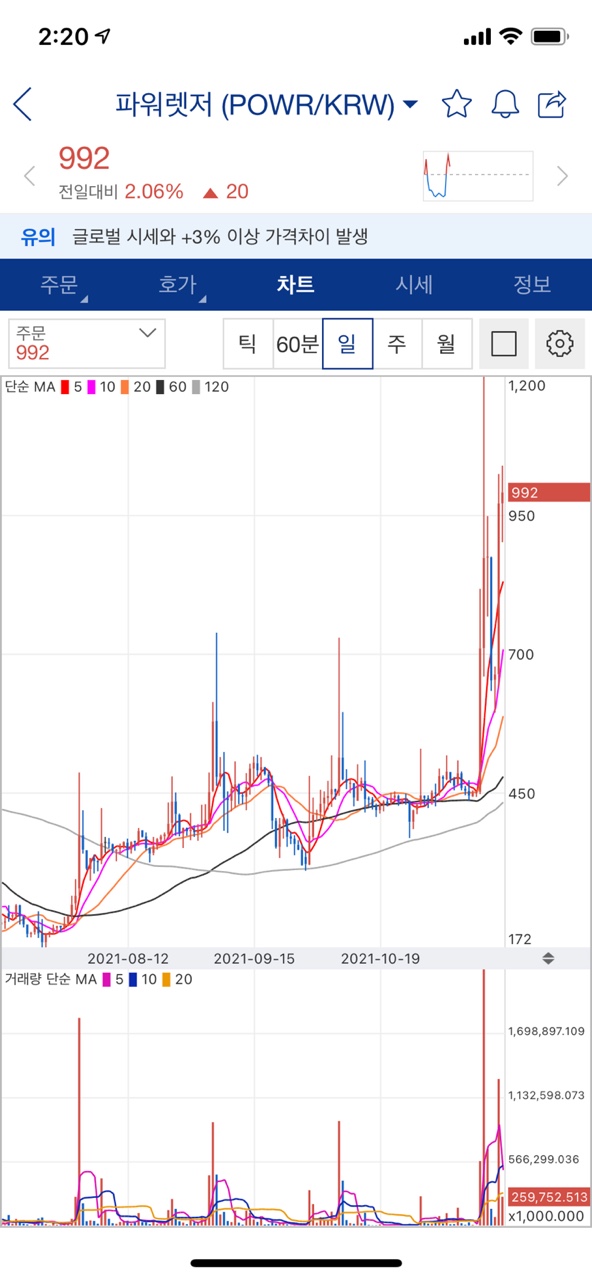Screen dimensions: 592x1280
Task: Select the 일 daily chart interval
Action: (x=347, y=345)
